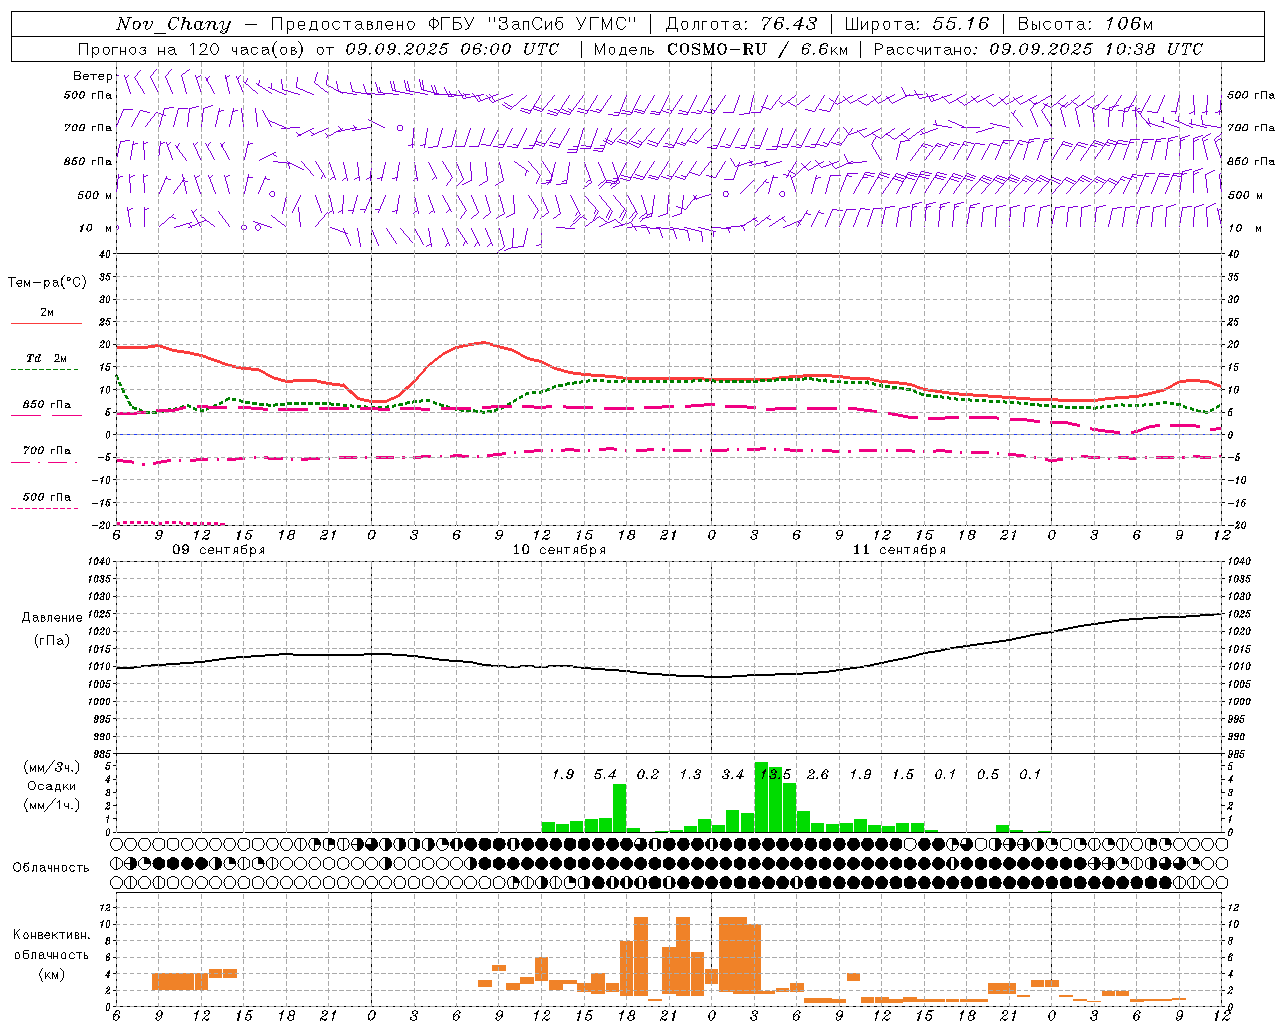Click 'Рассчитано: 09.09.2025 10:38 UTC' timestamp

click(1038, 49)
